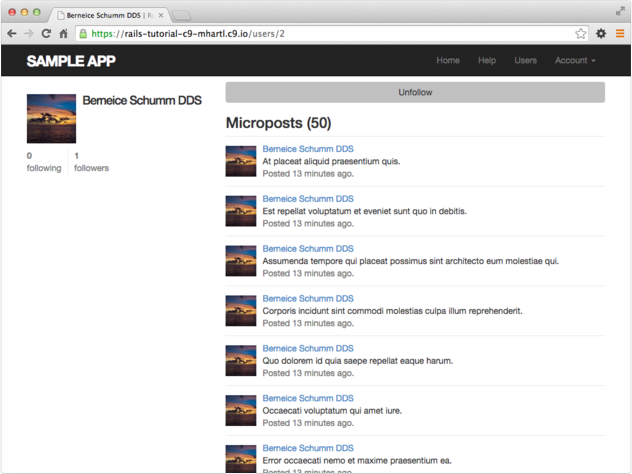Click the SAMPLE APP logo

(x=71, y=61)
